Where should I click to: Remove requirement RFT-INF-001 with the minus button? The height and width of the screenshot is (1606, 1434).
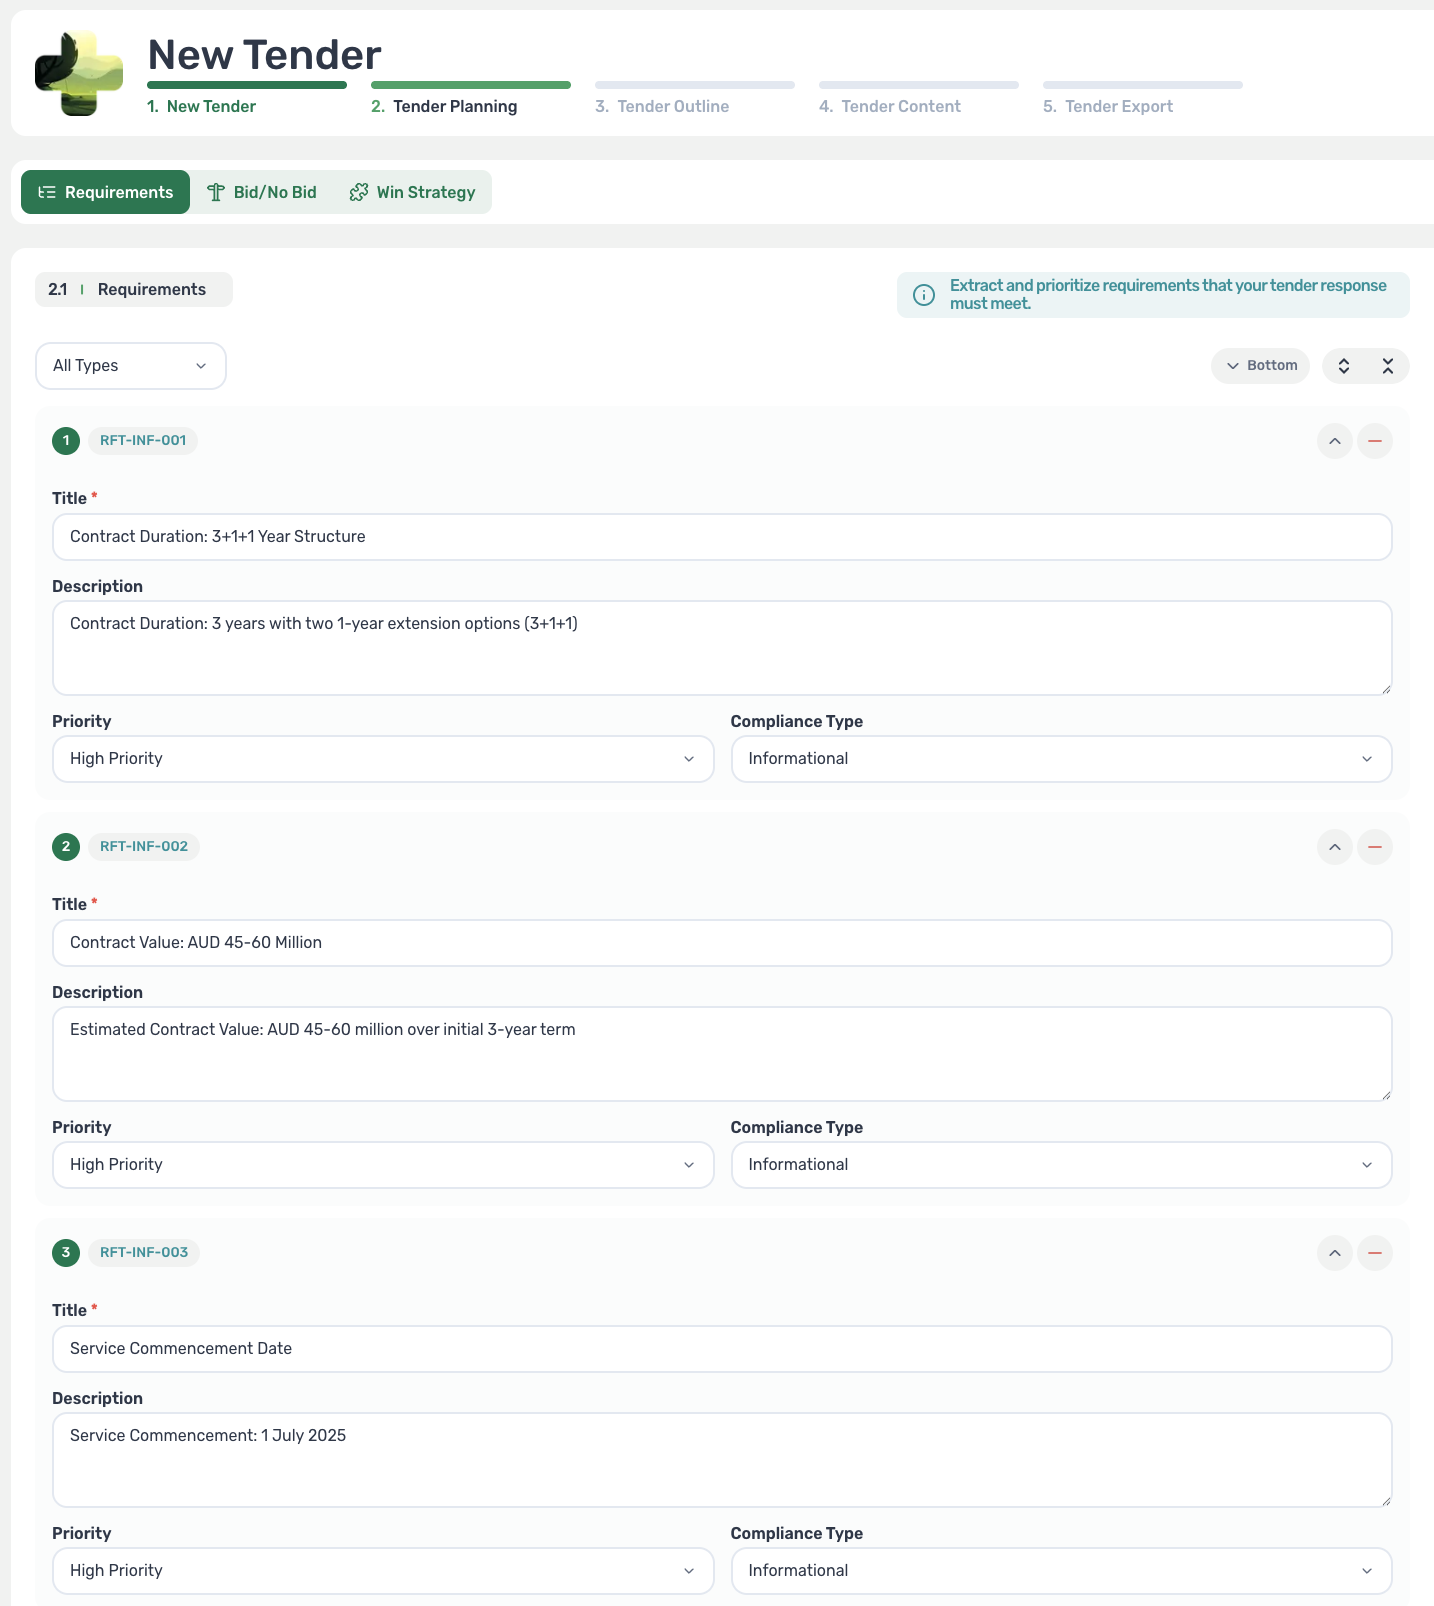(1375, 441)
